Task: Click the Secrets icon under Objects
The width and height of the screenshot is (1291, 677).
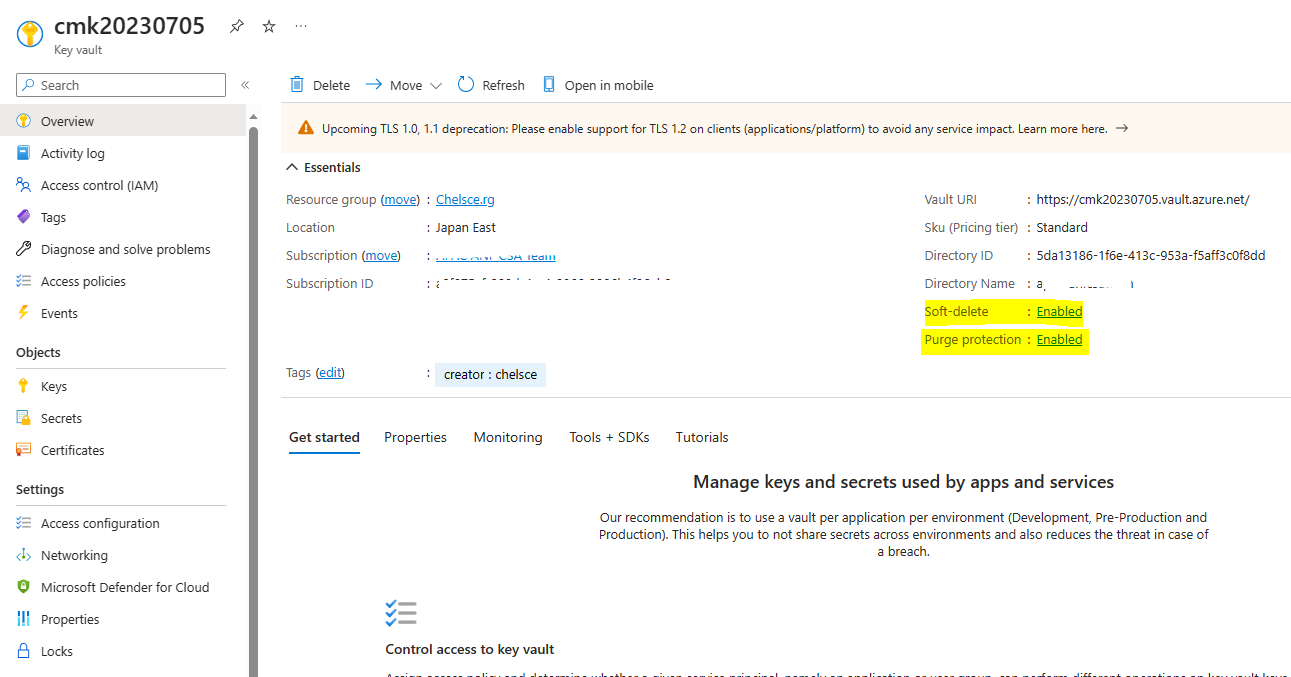Action: coord(24,418)
